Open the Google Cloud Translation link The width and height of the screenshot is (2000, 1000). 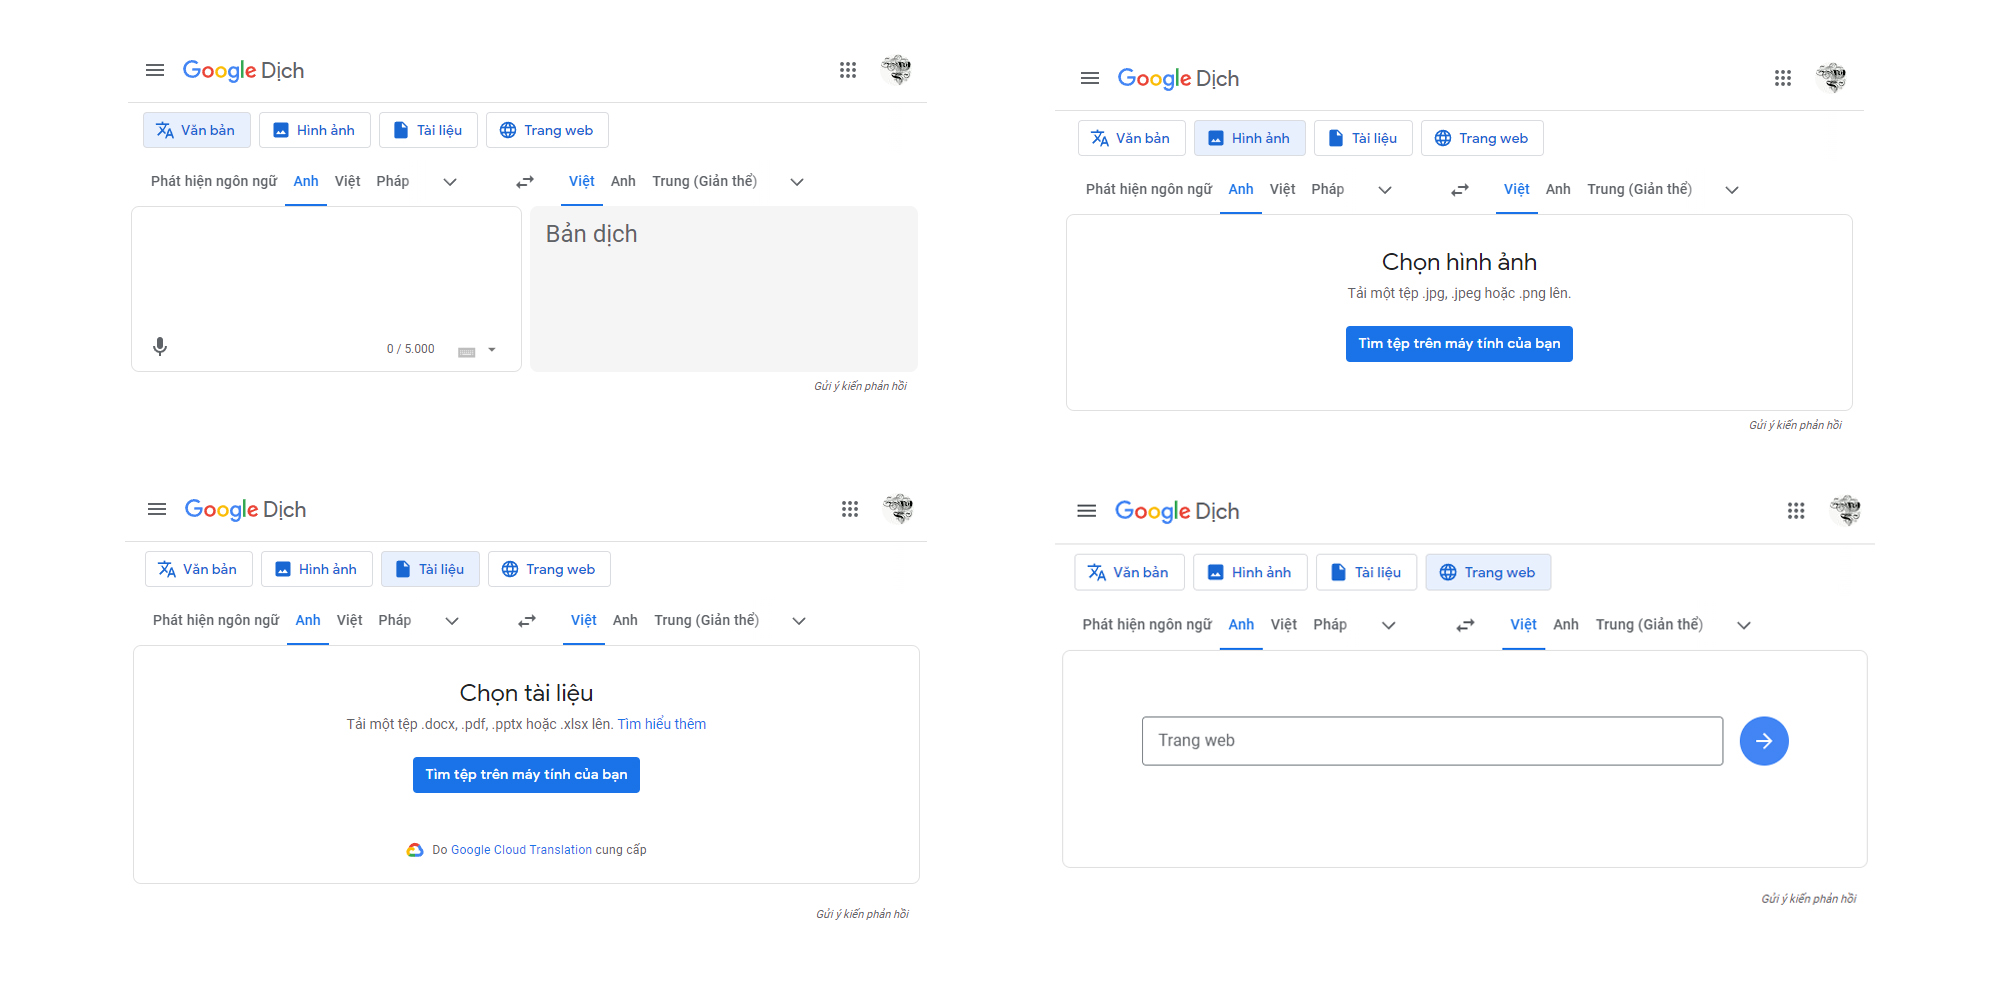click(521, 850)
